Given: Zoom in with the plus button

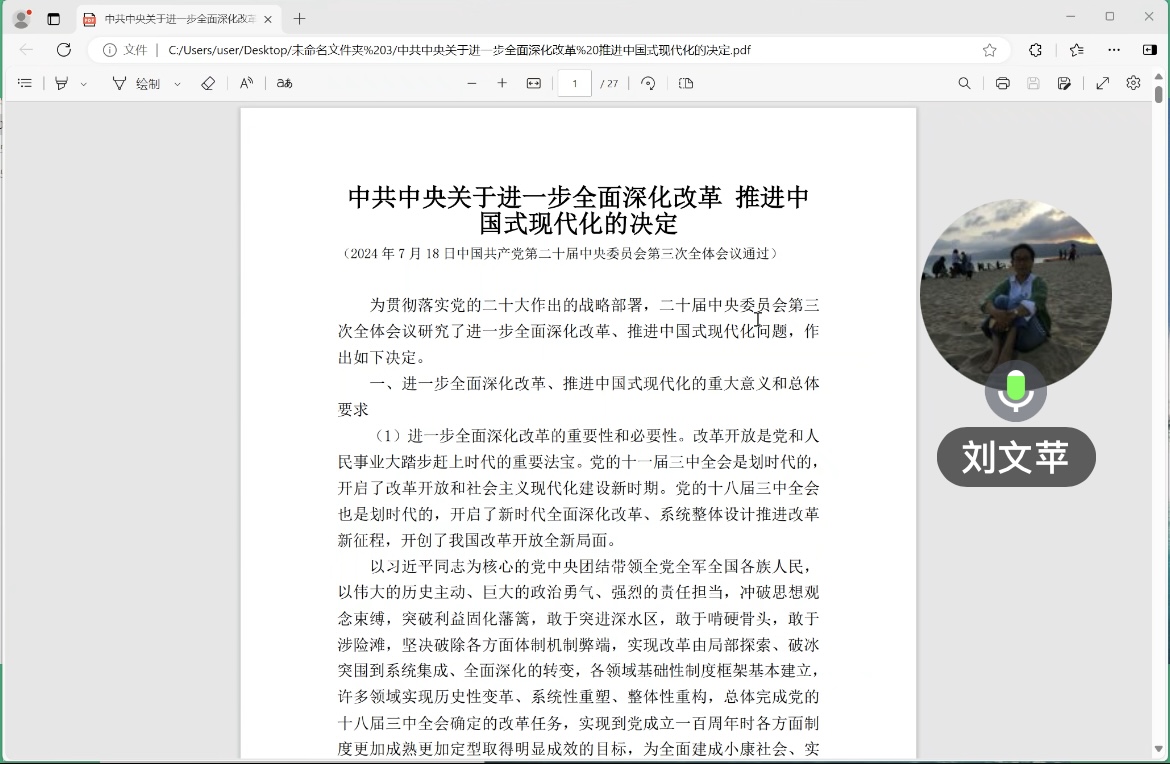Looking at the screenshot, I should (x=502, y=84).
